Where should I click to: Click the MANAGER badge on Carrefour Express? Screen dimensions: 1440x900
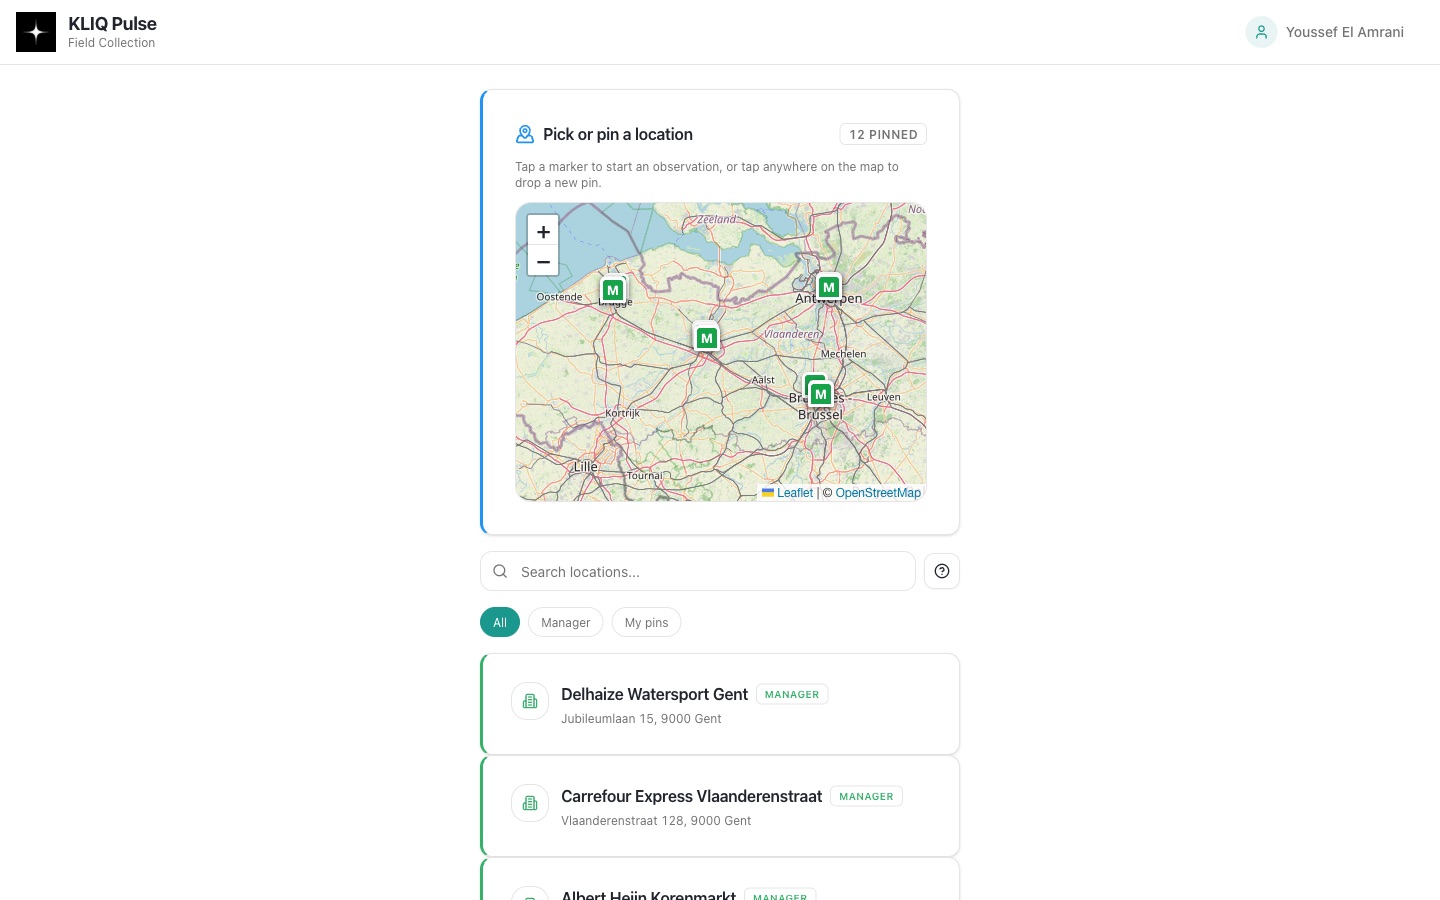coord(866,796)
